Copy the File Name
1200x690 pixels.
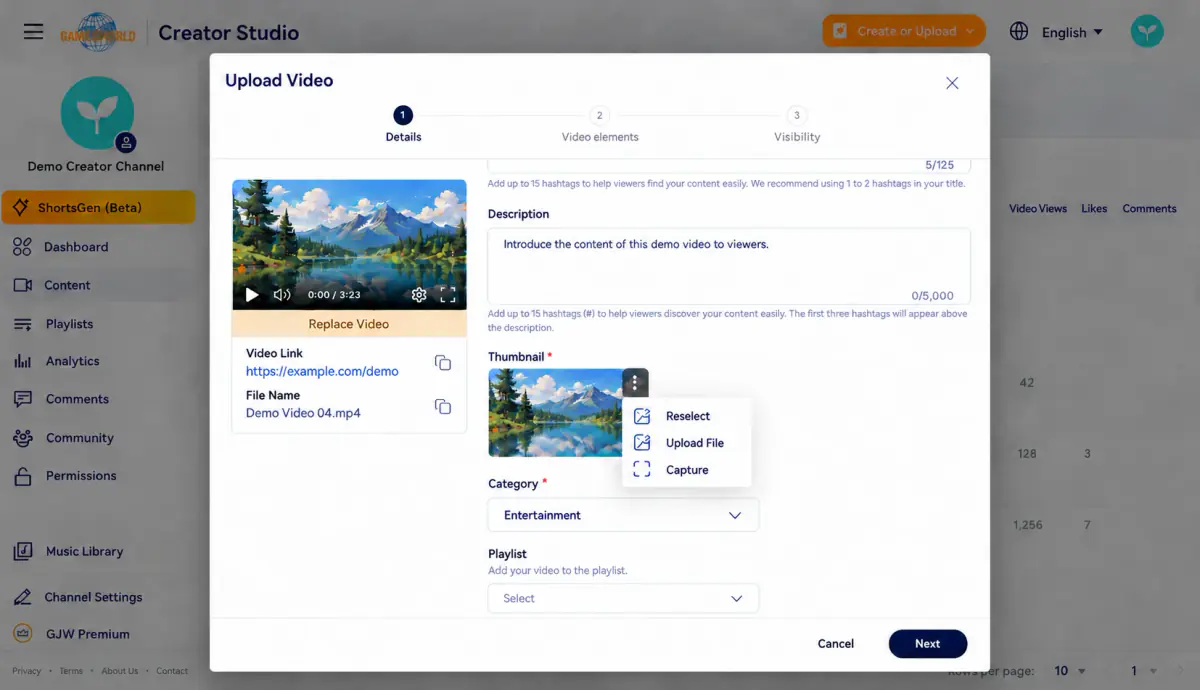point(443,406)
